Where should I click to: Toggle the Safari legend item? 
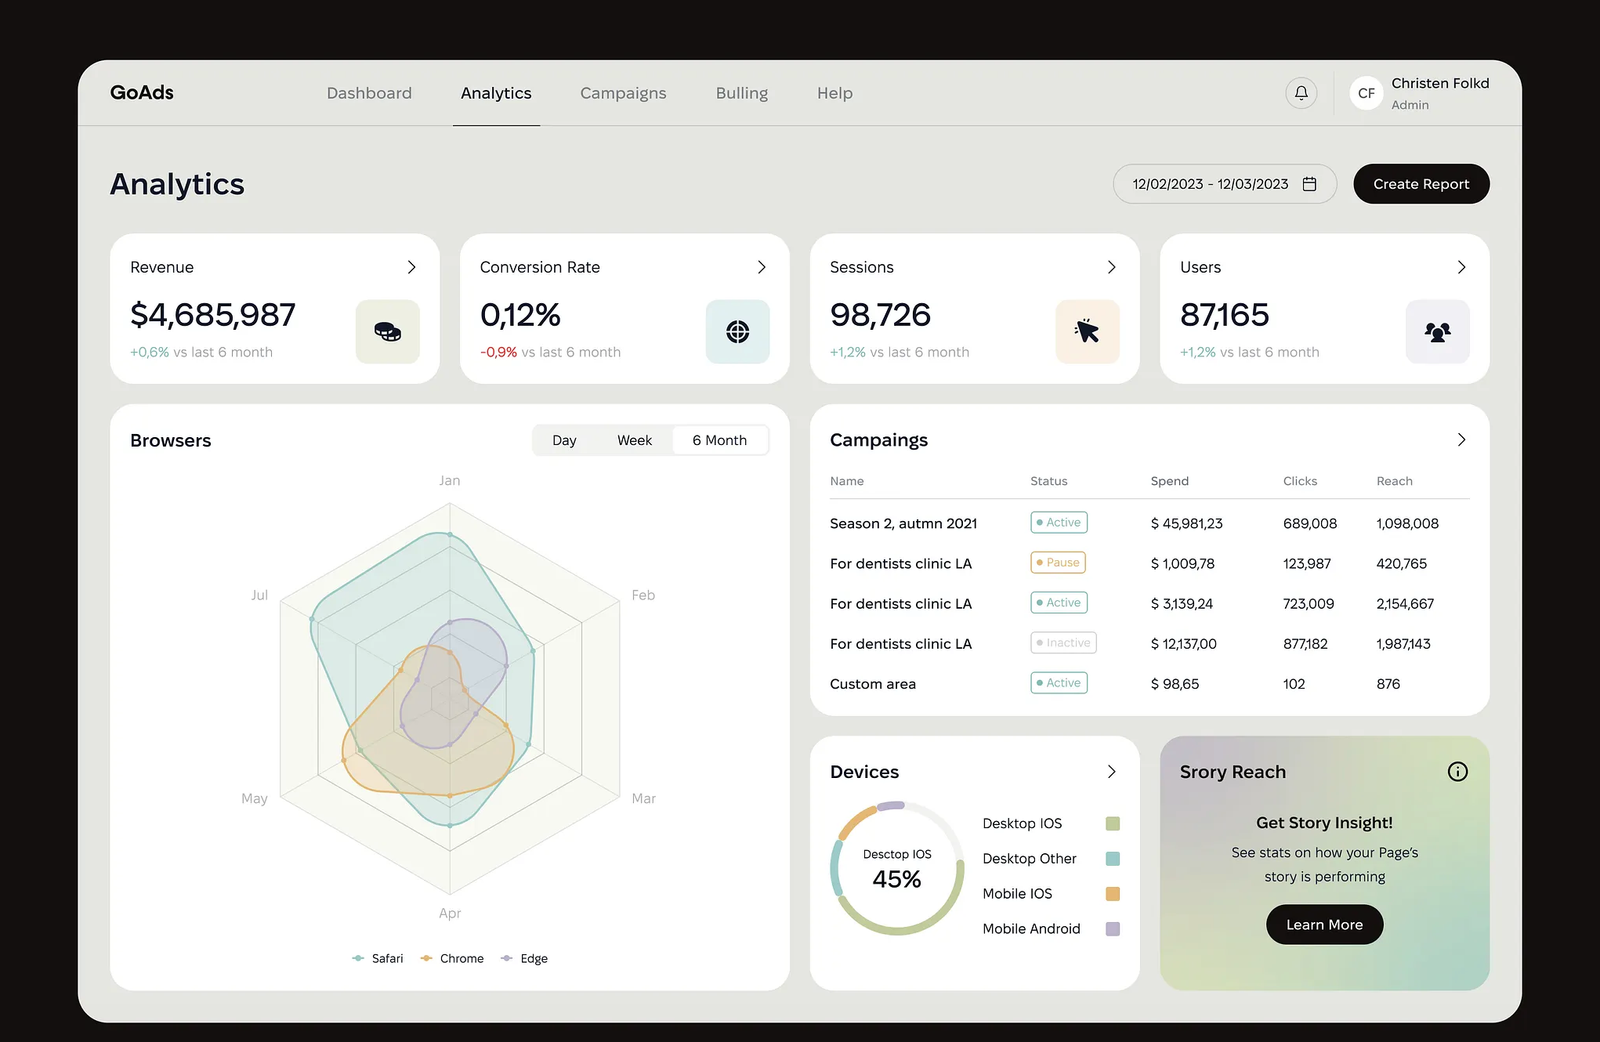(378, 959)
